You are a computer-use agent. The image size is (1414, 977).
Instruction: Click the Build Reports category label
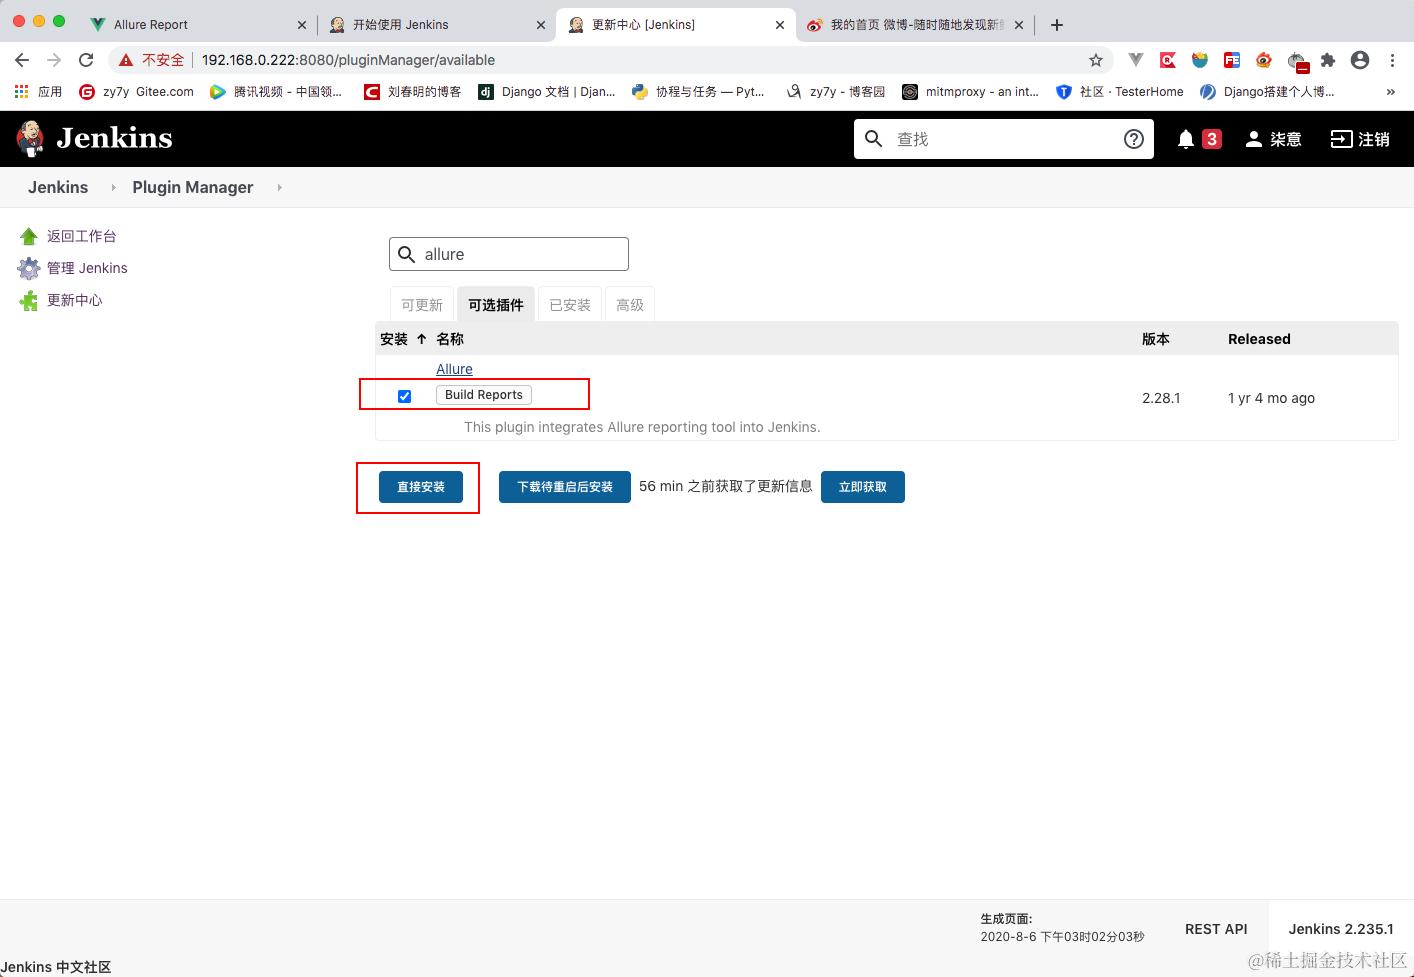click(484, 395)
